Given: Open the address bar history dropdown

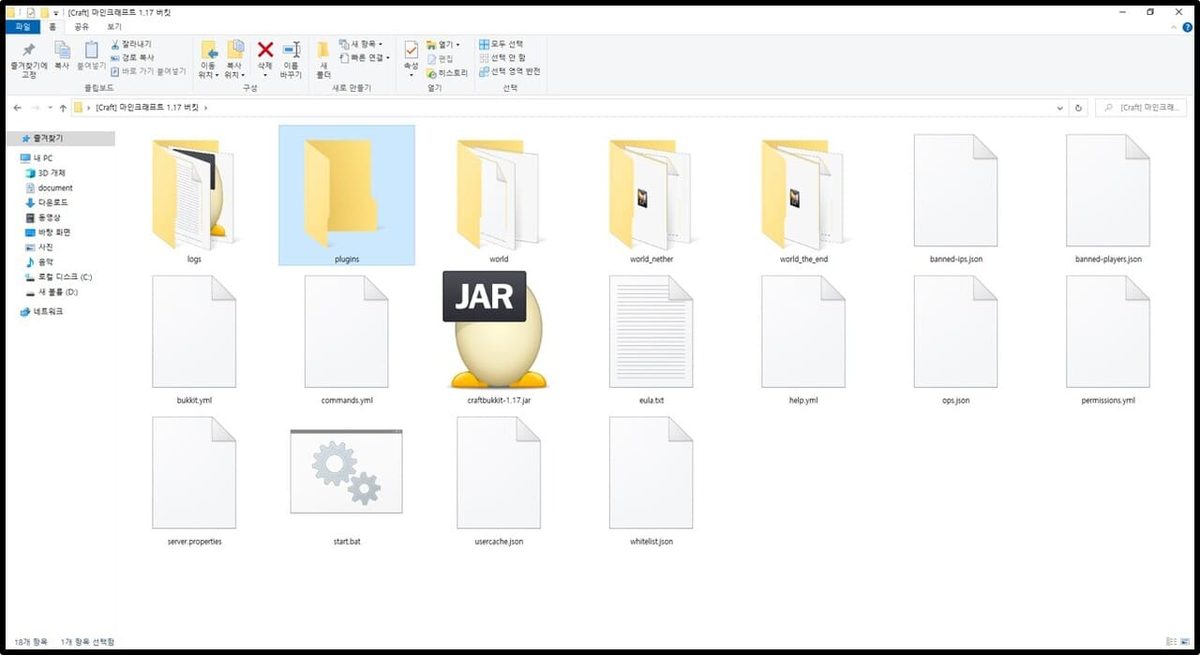Looking at the screenshot, I should (x=1061, y=107).
